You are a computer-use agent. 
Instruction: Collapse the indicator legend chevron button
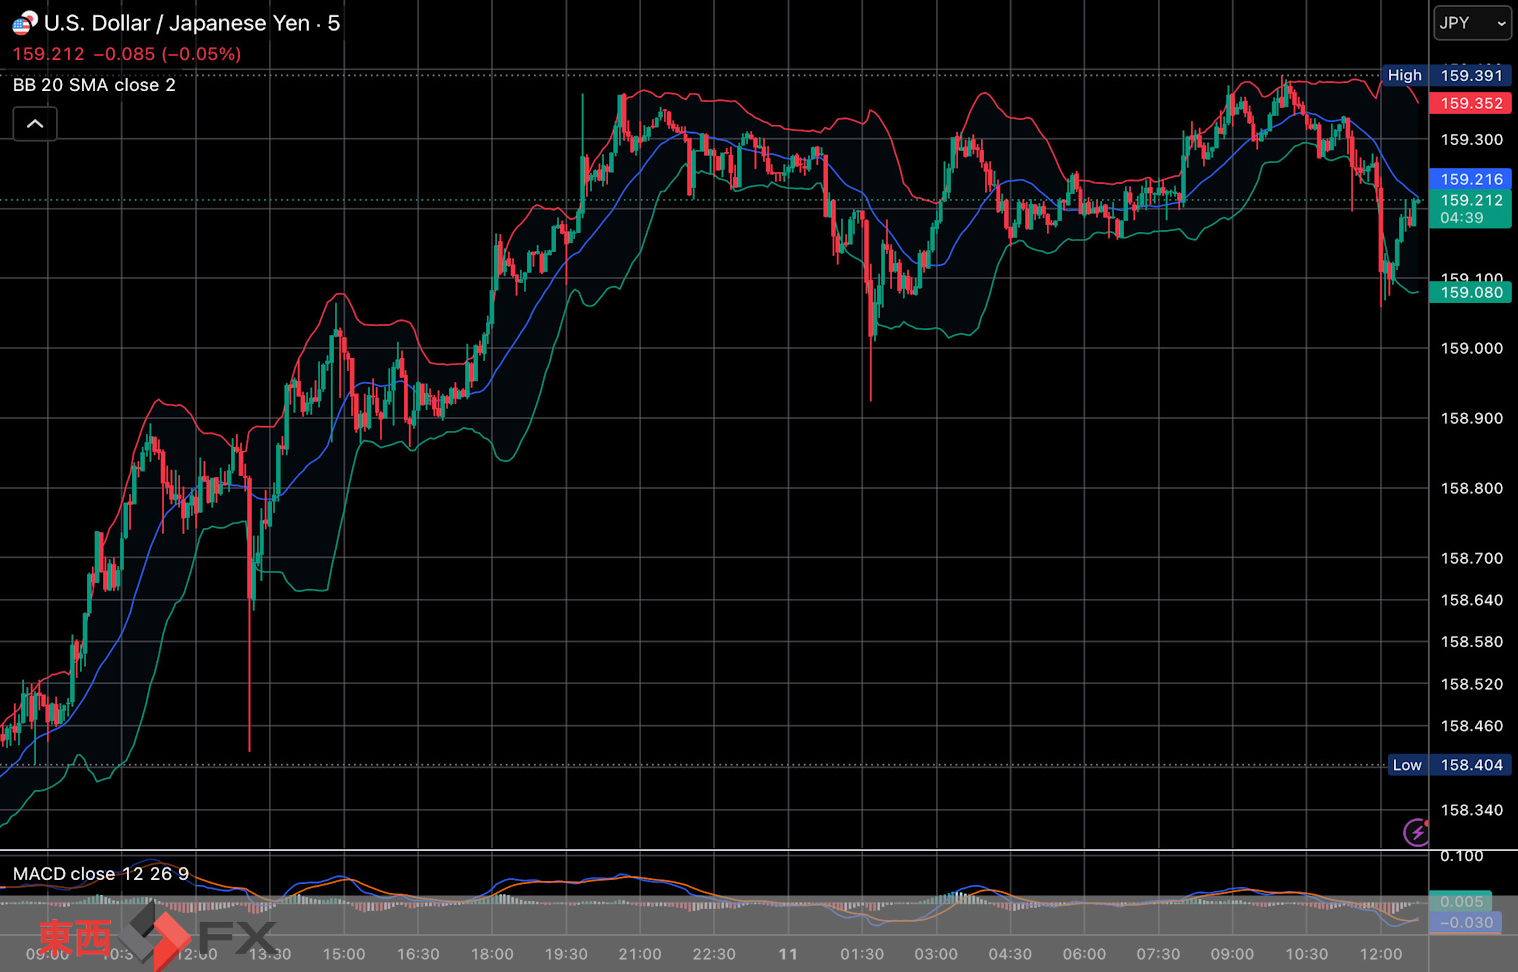[35, 124]
